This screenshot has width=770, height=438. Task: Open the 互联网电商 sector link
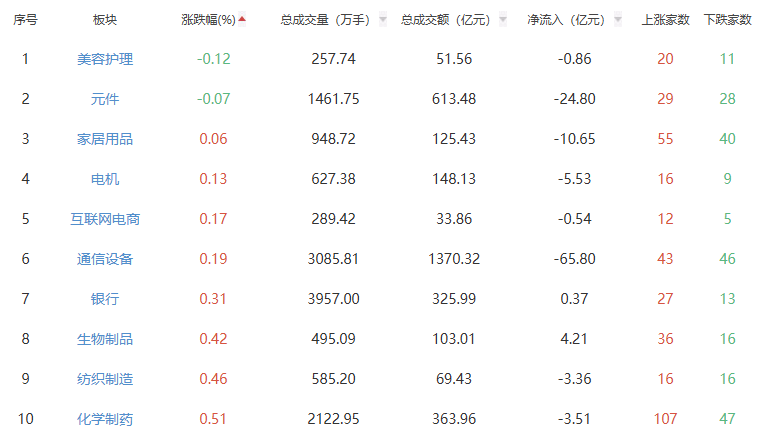pyautogui.click(x=105, y=219)
